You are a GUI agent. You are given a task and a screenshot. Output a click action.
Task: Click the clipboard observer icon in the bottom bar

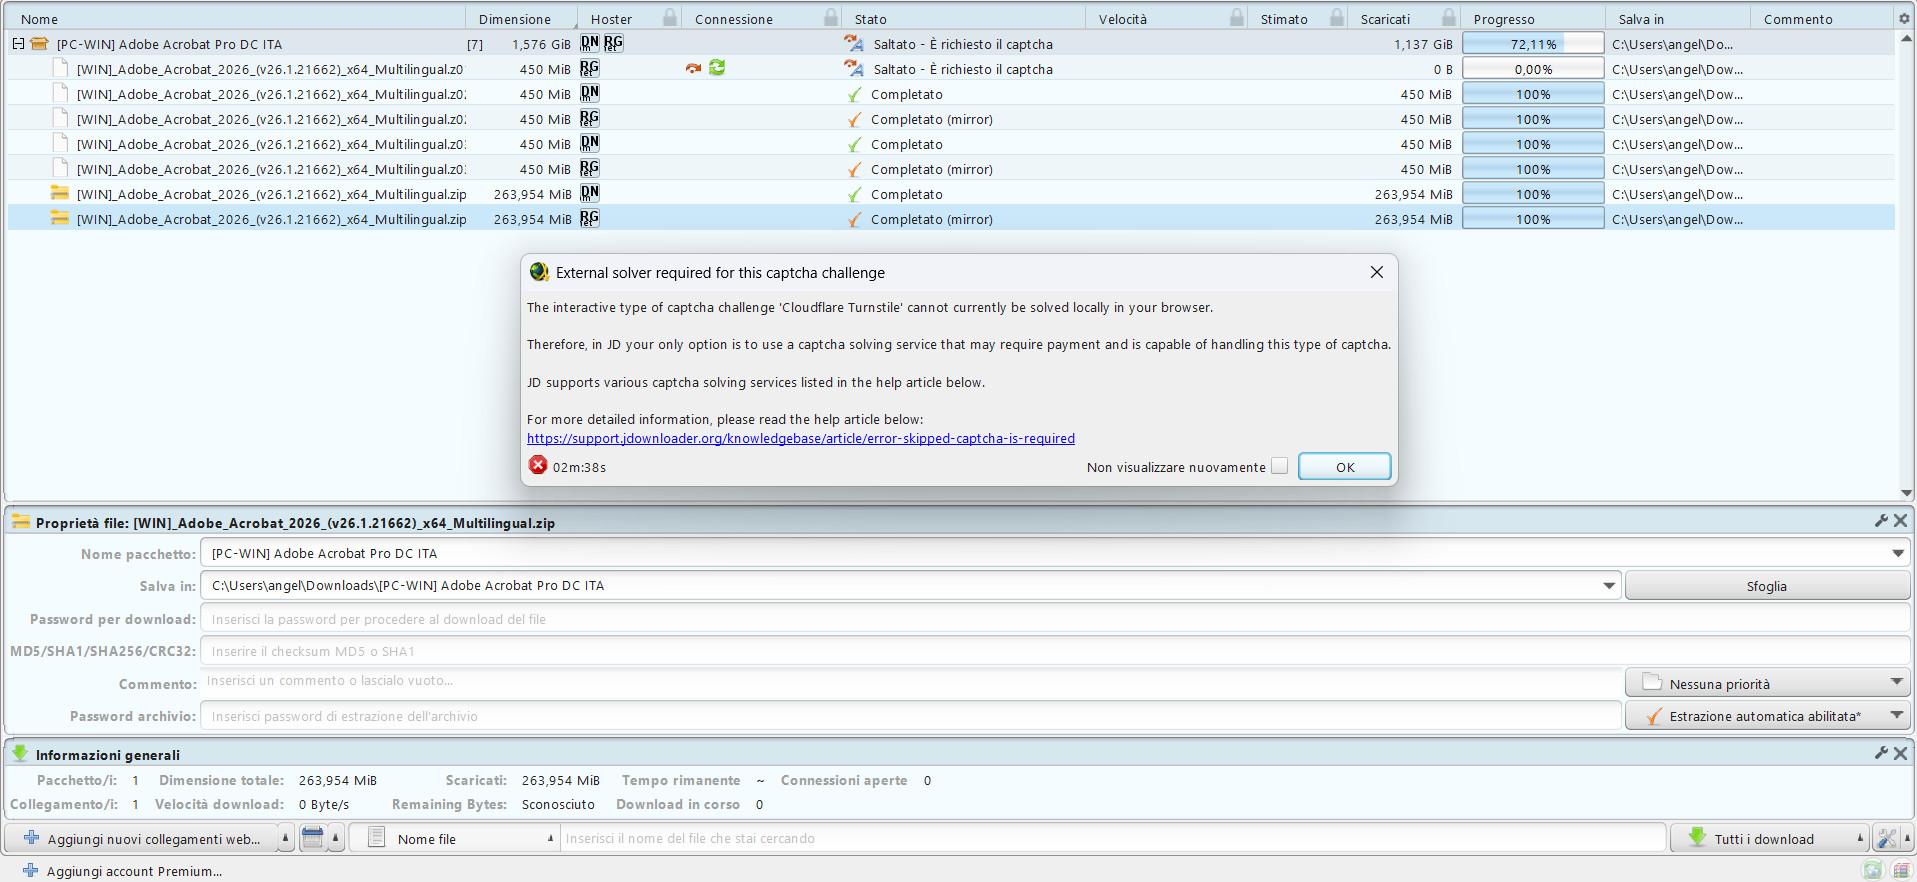313,838
